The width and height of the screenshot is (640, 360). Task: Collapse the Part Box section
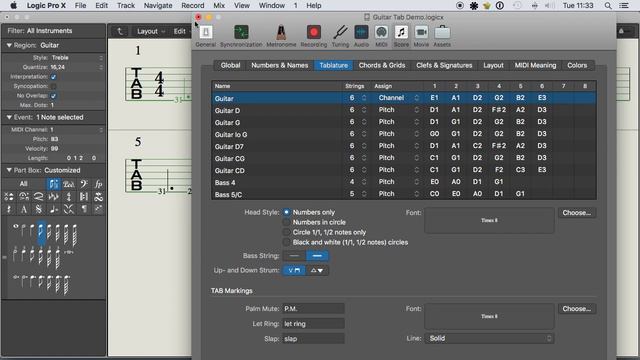pos(9,170)
